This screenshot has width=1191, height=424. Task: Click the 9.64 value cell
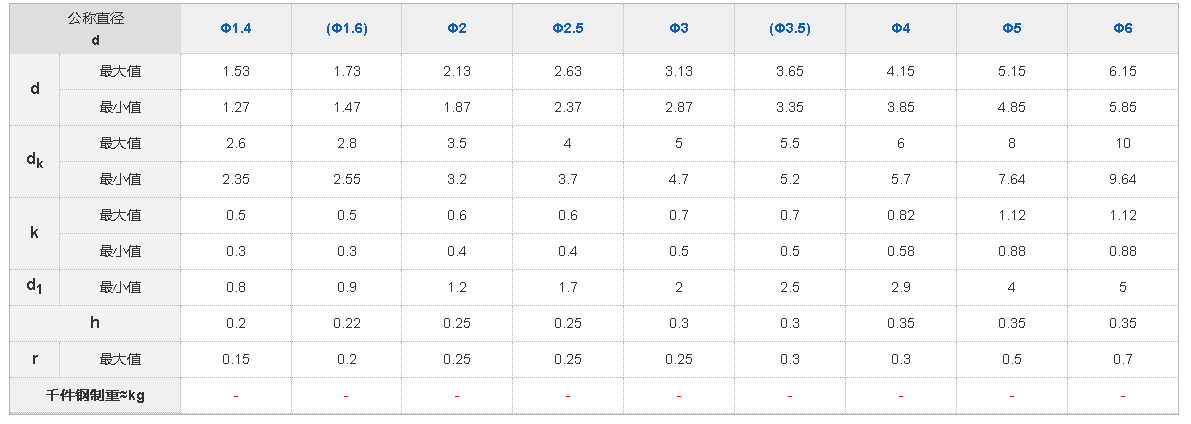click(x=1123, y=179)
